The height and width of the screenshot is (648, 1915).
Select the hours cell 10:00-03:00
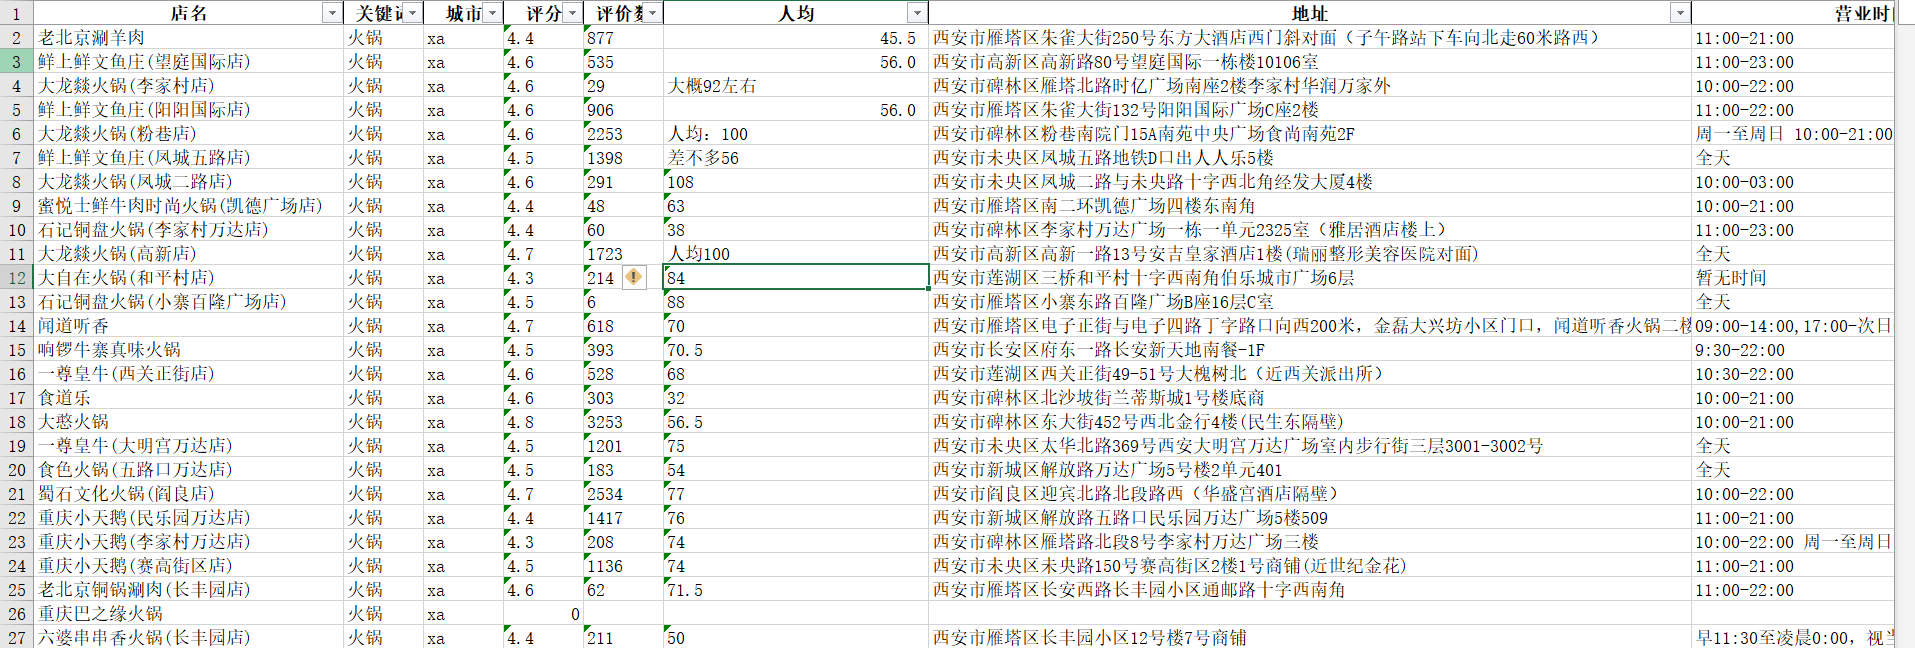coord(1793,182)
